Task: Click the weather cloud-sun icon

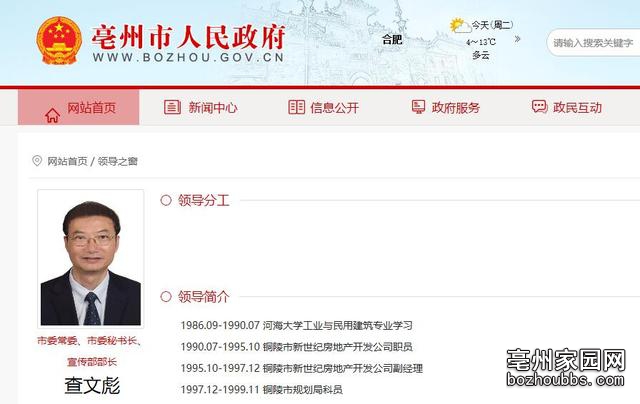Action: [460, 26]
